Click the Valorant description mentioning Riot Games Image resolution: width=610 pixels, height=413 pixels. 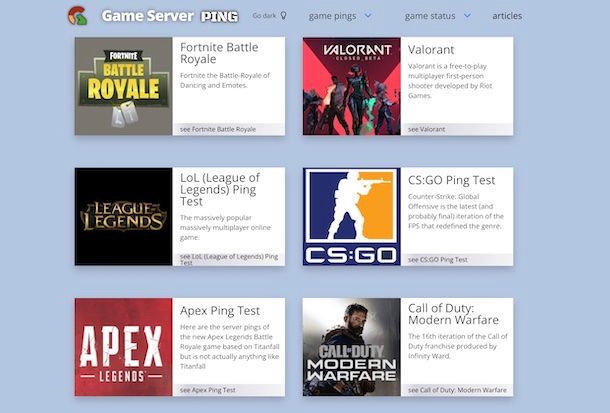[450, 80]
